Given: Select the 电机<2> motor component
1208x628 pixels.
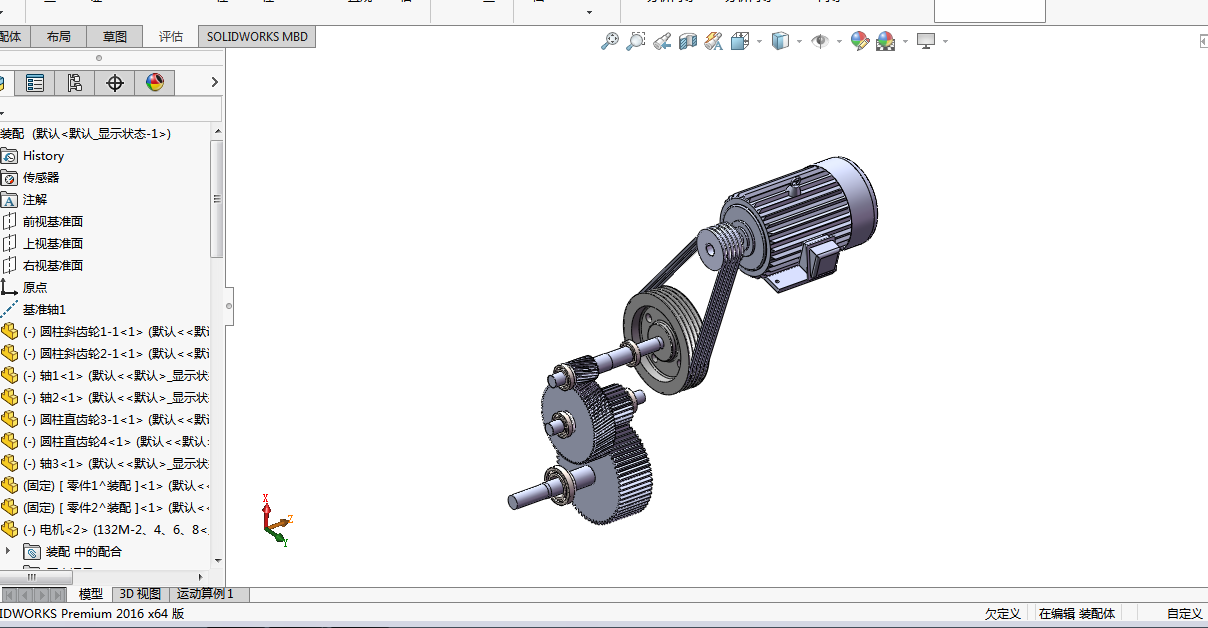Looking at the screenshot, I should 105,530.
